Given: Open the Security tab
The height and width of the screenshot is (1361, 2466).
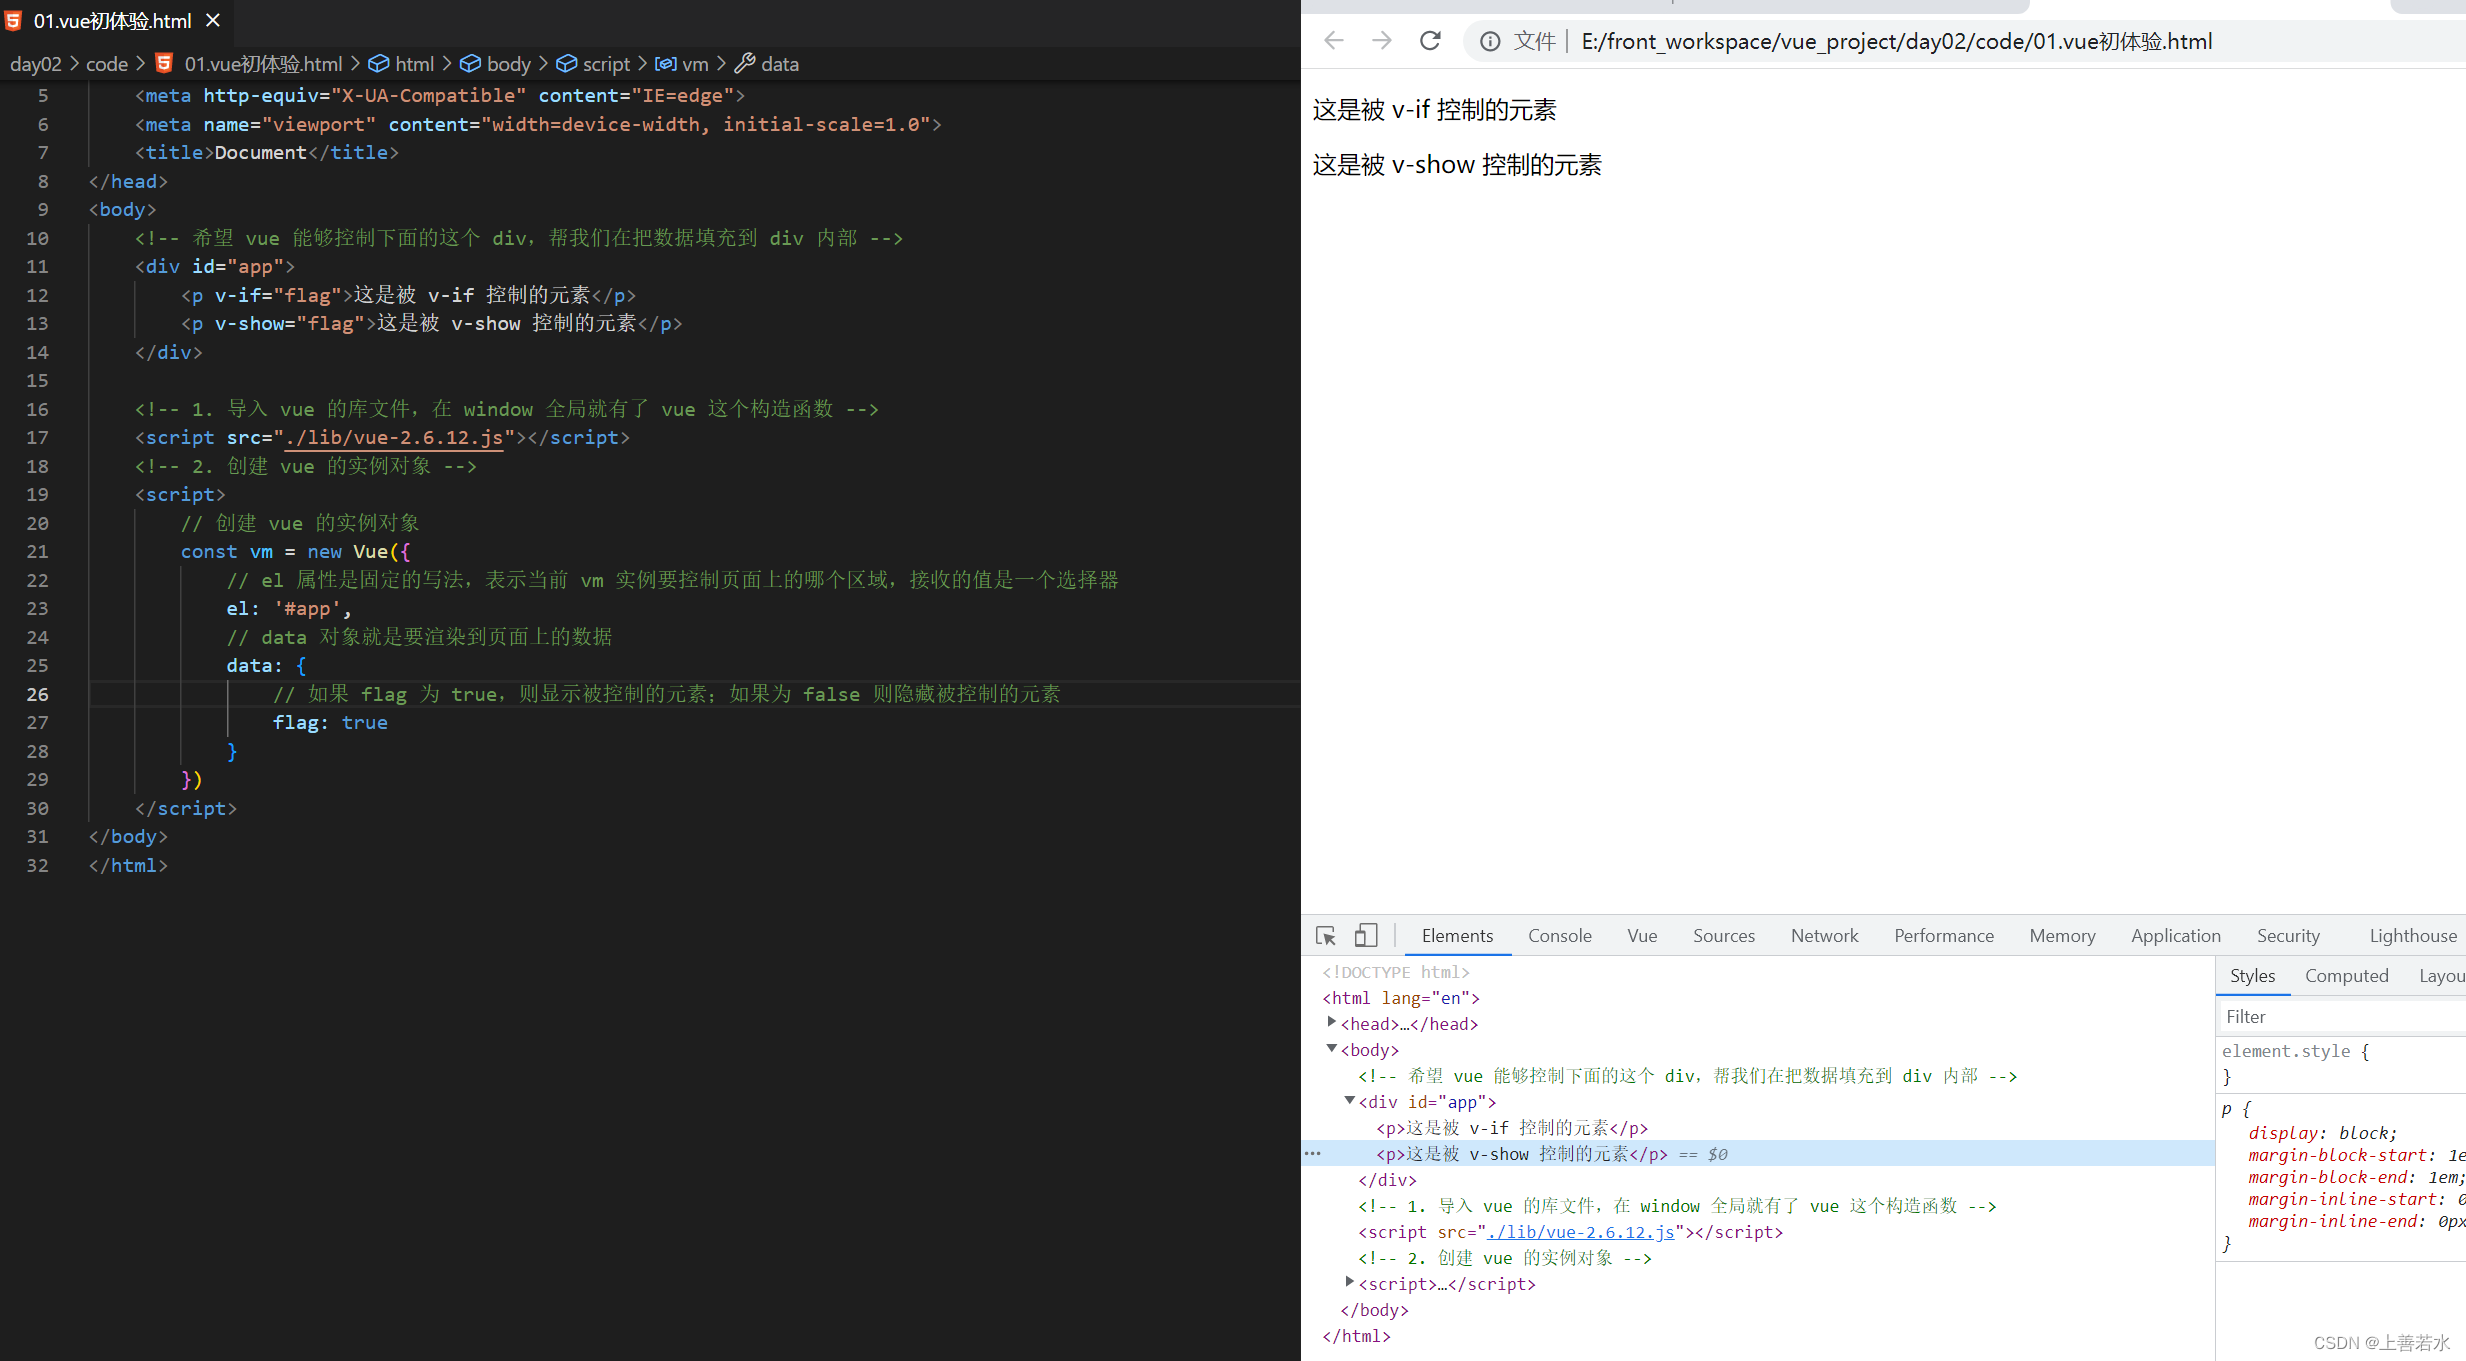Looking at the screenshot, I should tap(2288, 936).
